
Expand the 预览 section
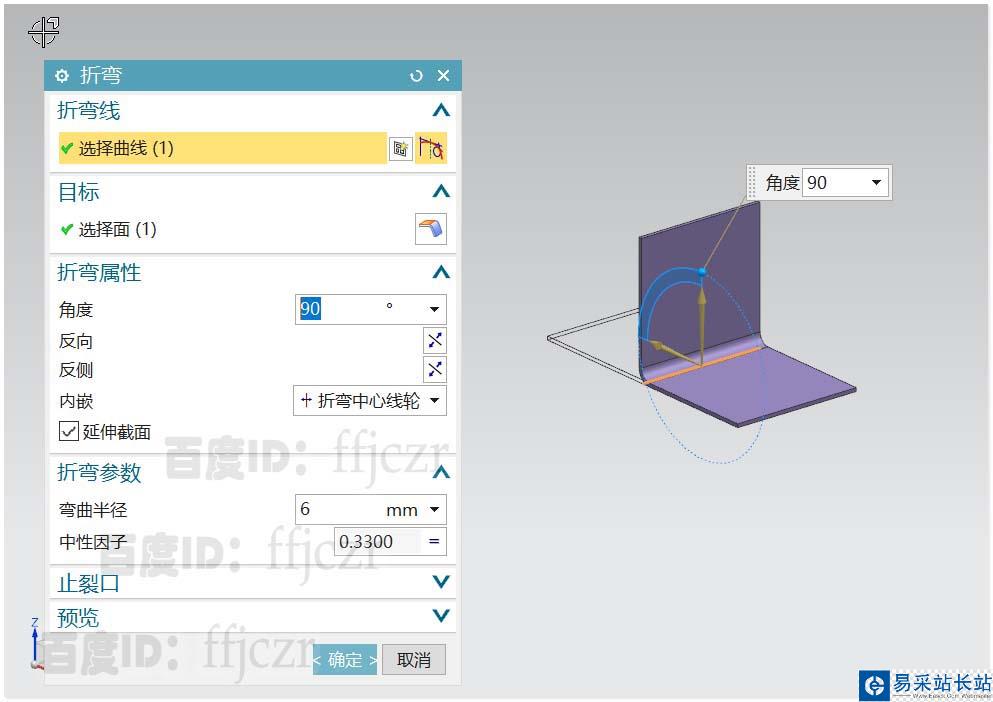[441, 615]
